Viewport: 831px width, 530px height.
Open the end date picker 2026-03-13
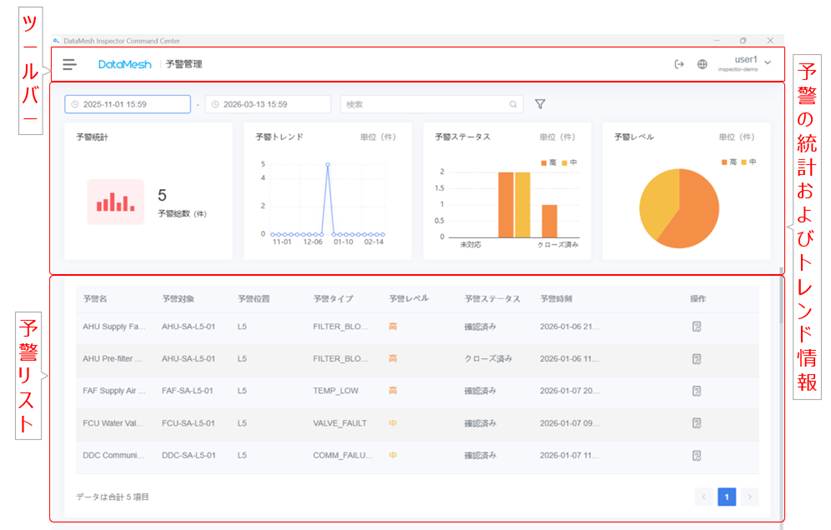[x=268, y=104]
